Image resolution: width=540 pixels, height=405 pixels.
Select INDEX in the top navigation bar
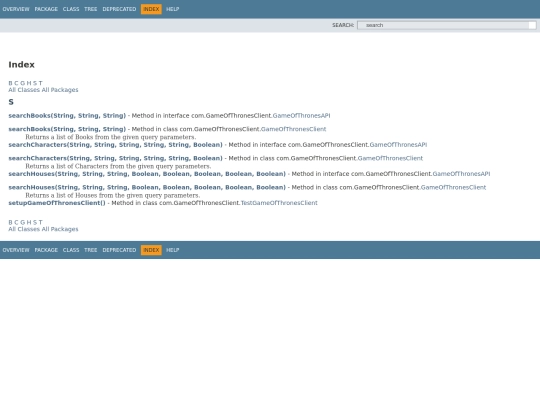click(x=151, y=9)
